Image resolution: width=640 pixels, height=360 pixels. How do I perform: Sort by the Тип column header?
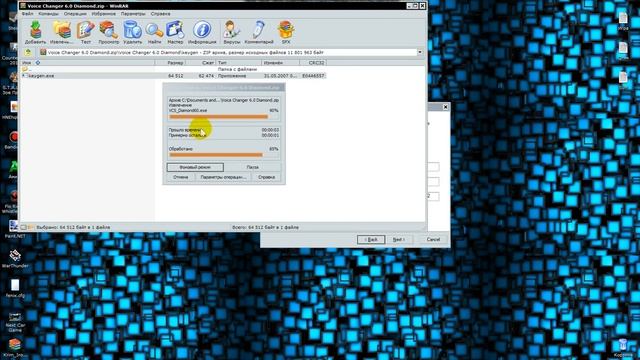[239, 63]
